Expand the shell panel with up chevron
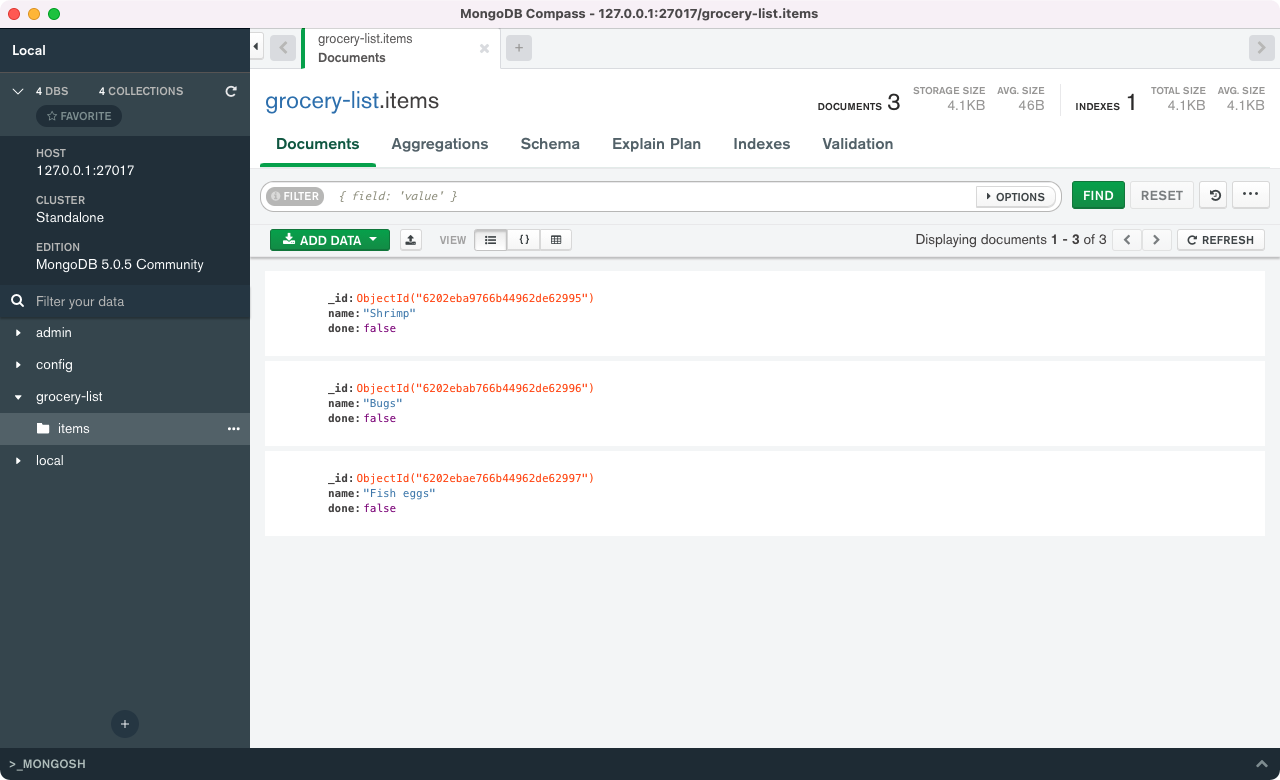The width and height of the screenshot is (1280, 780). coord(1261,764)
